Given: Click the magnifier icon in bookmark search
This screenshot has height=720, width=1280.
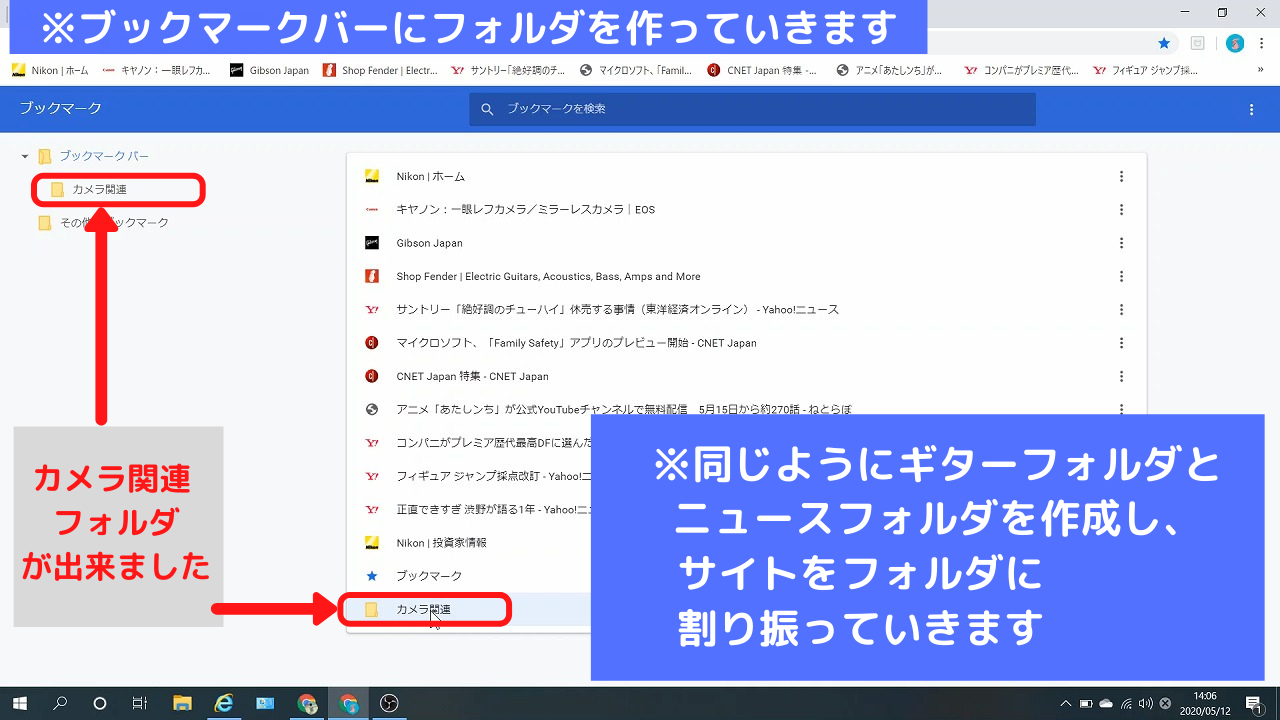Looking at the screenshot, I should tap(487, 109).
